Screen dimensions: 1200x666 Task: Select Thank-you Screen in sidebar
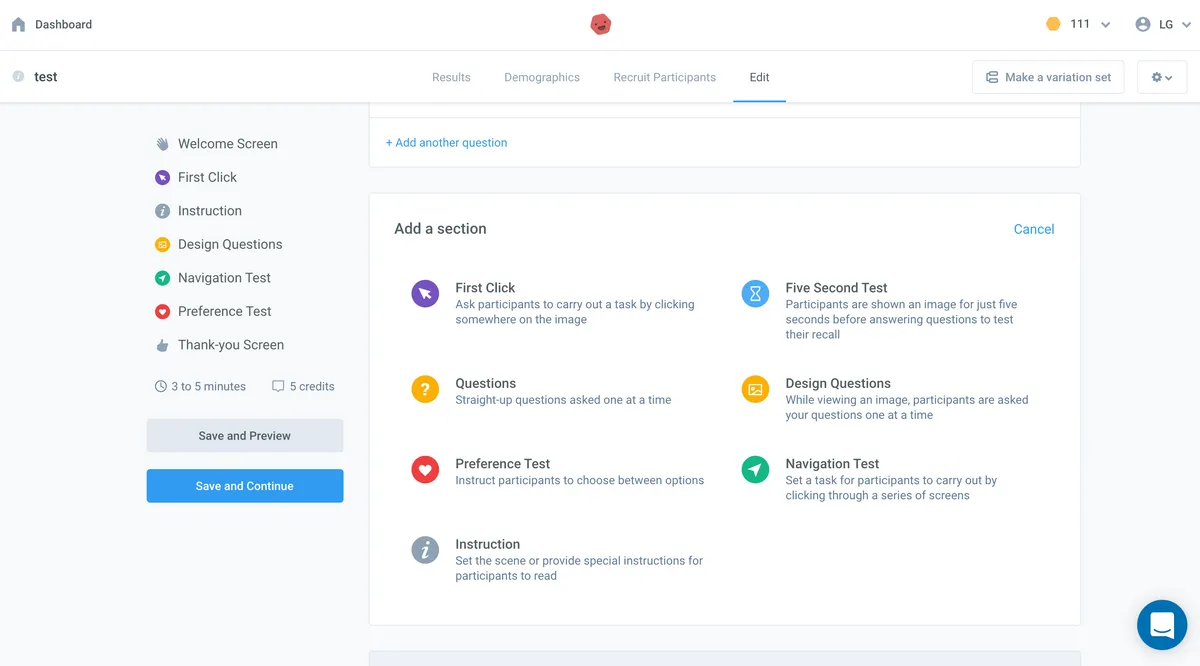(231, 345)
